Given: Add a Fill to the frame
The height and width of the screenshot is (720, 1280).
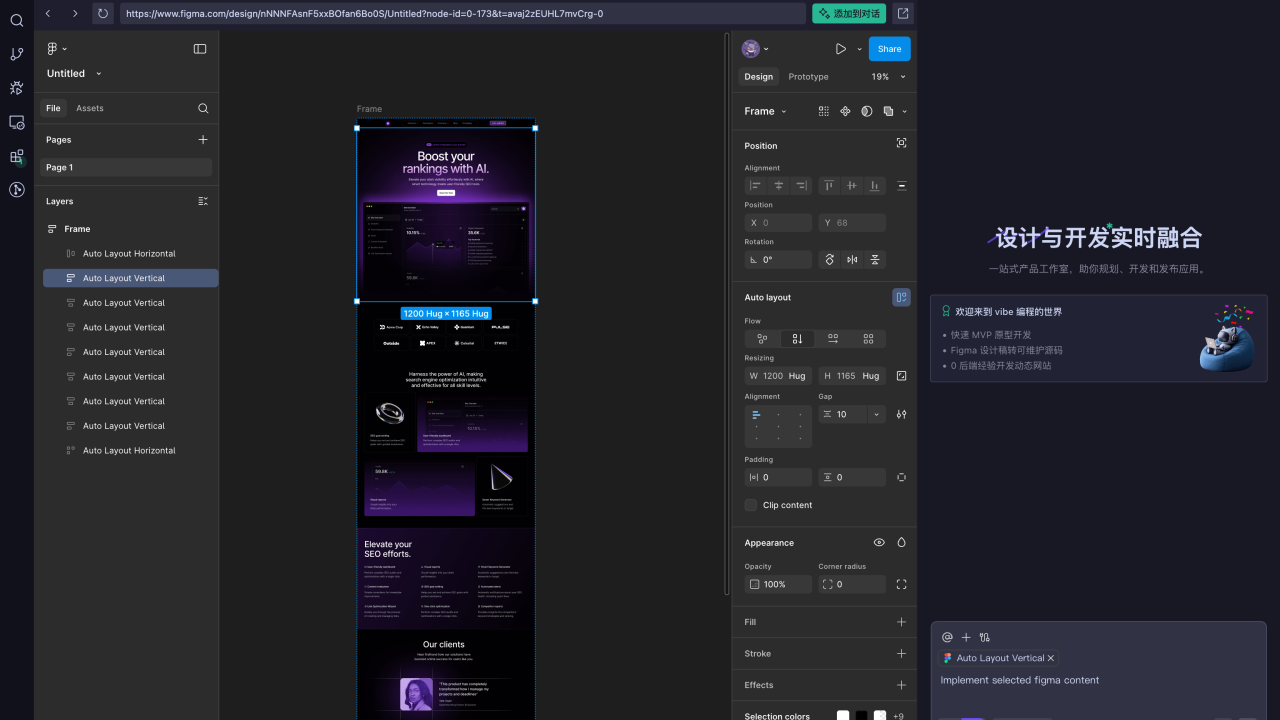Looking at the screenshot, I should (x=901, y=622).
